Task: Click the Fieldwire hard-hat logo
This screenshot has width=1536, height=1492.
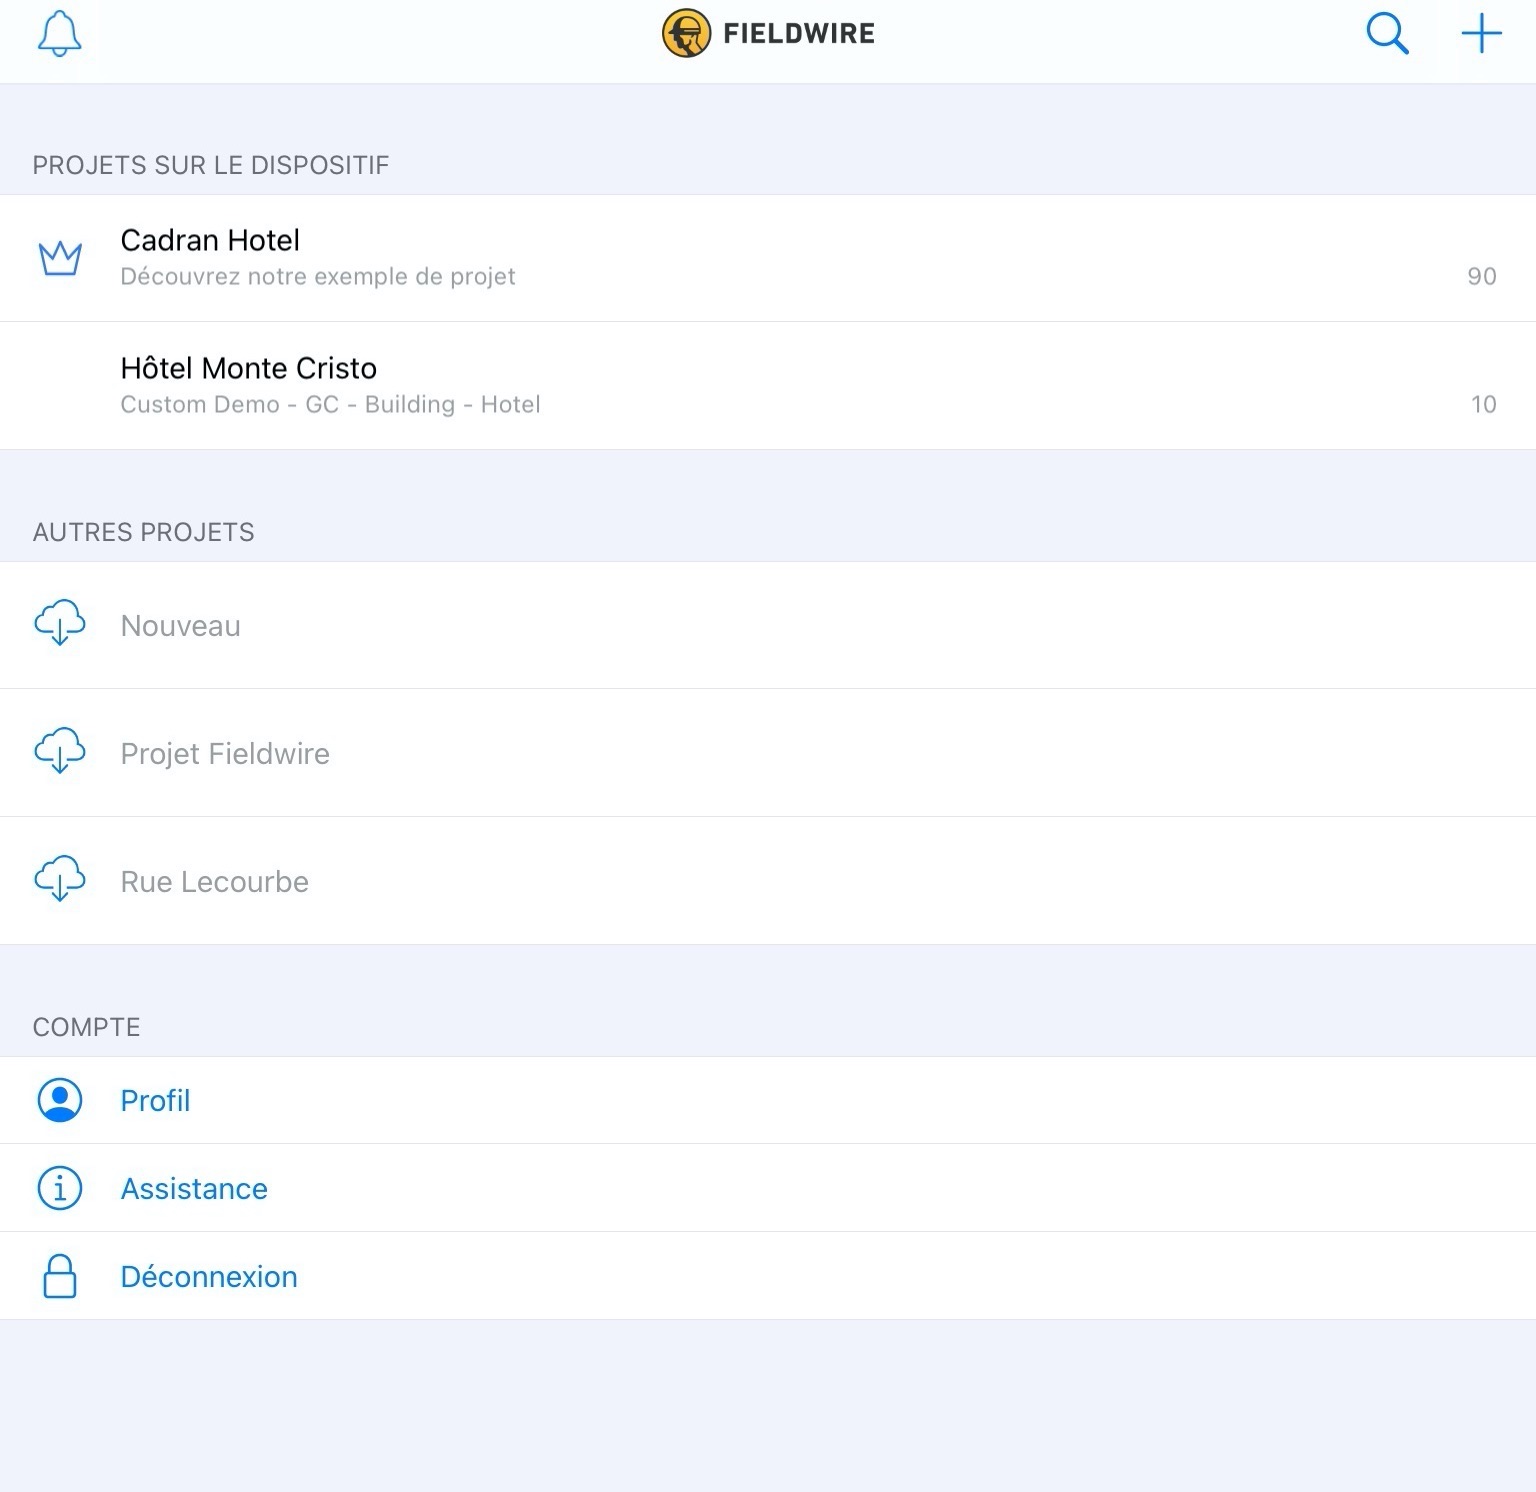Action: (x=686, y=33)
